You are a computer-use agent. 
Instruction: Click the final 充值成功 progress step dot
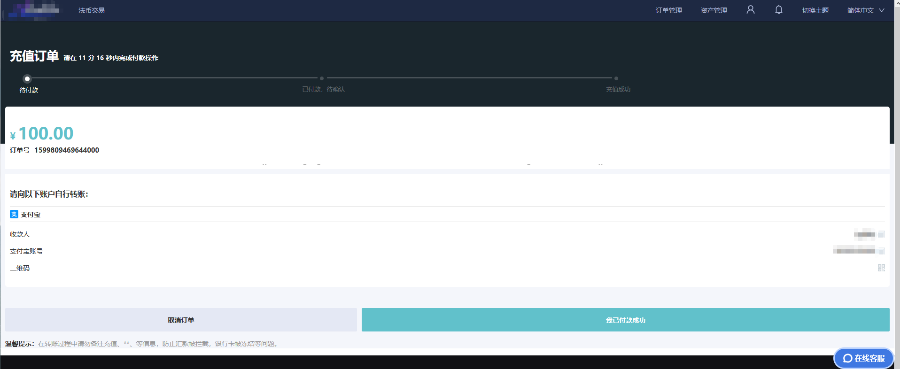click(616, 78)
